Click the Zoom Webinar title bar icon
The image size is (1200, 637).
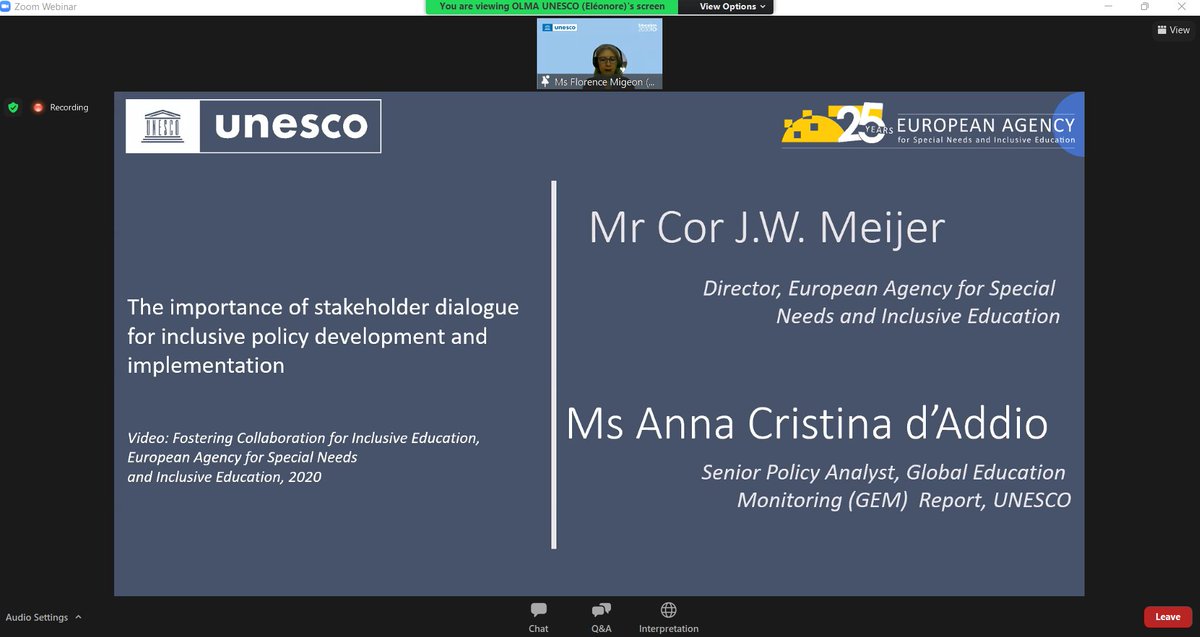point(7,7)
